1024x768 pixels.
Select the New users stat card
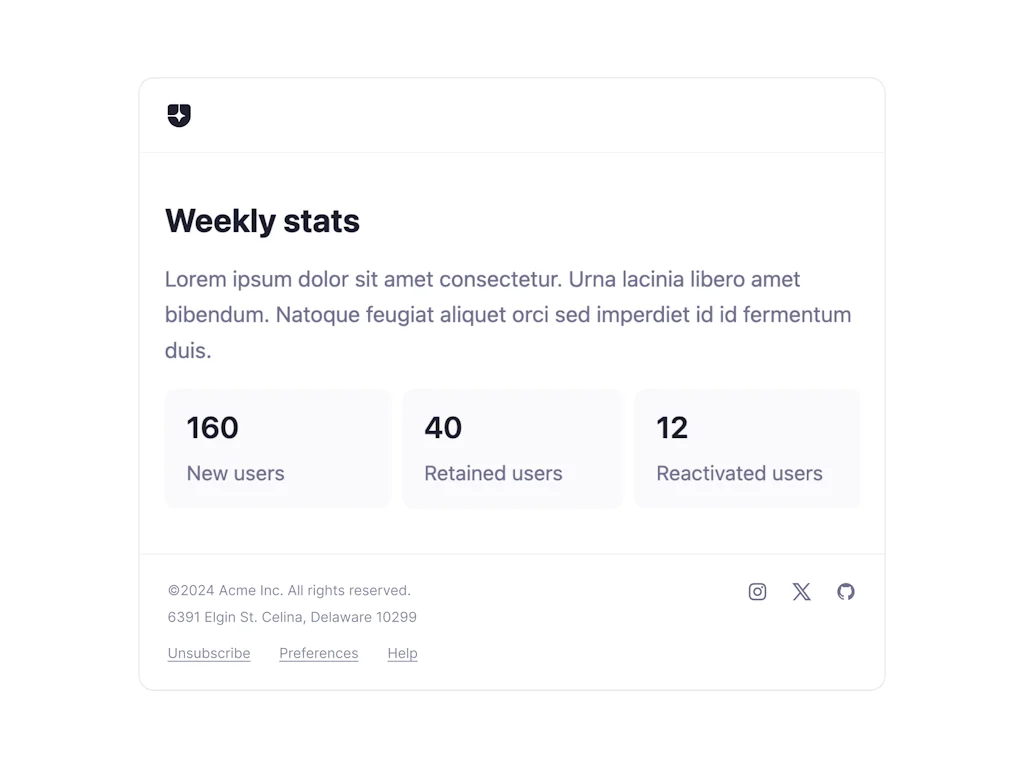pyautogui.click(x=277, y=448)
